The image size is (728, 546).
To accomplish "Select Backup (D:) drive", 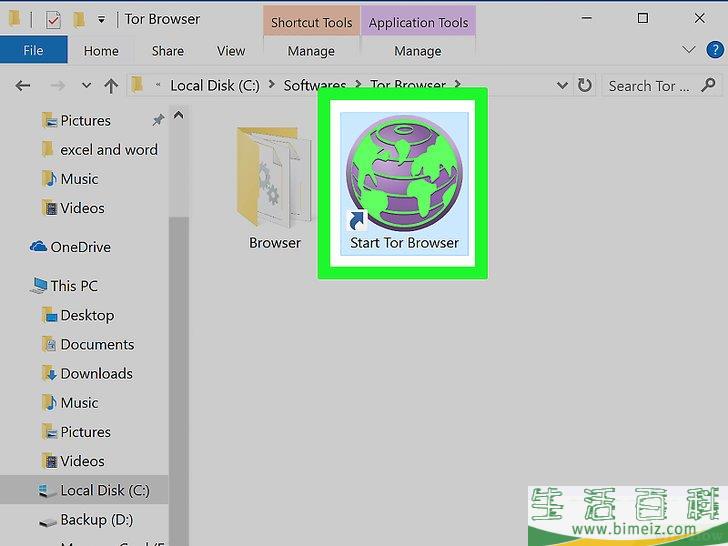I will 96,520.
